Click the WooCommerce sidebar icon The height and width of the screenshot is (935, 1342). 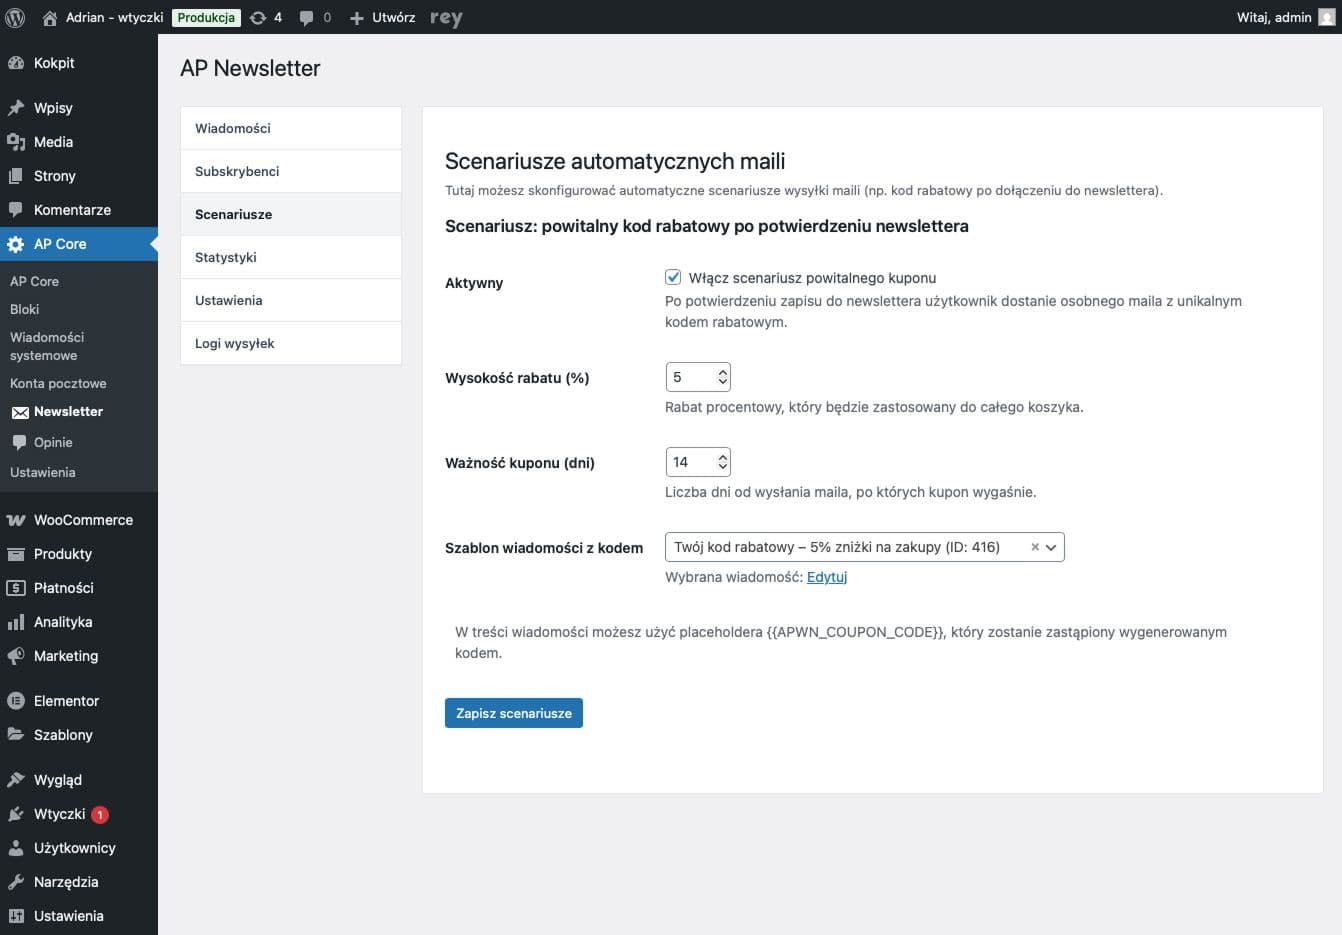[15, 519]
